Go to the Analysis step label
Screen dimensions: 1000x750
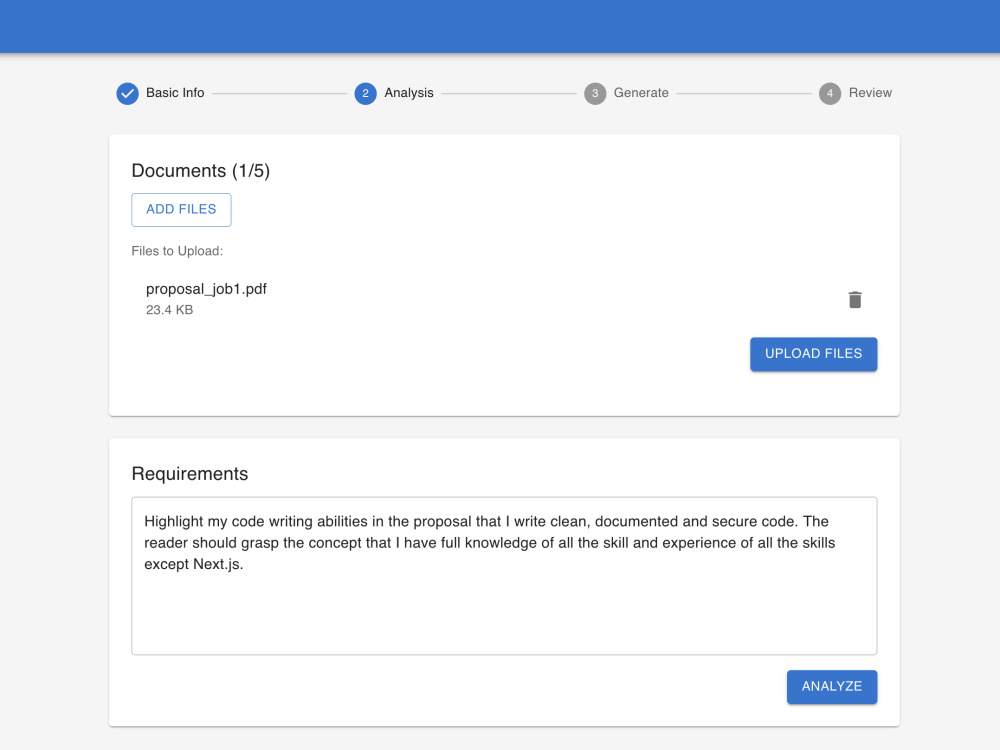pyautogui.click(x=409, y=92)
